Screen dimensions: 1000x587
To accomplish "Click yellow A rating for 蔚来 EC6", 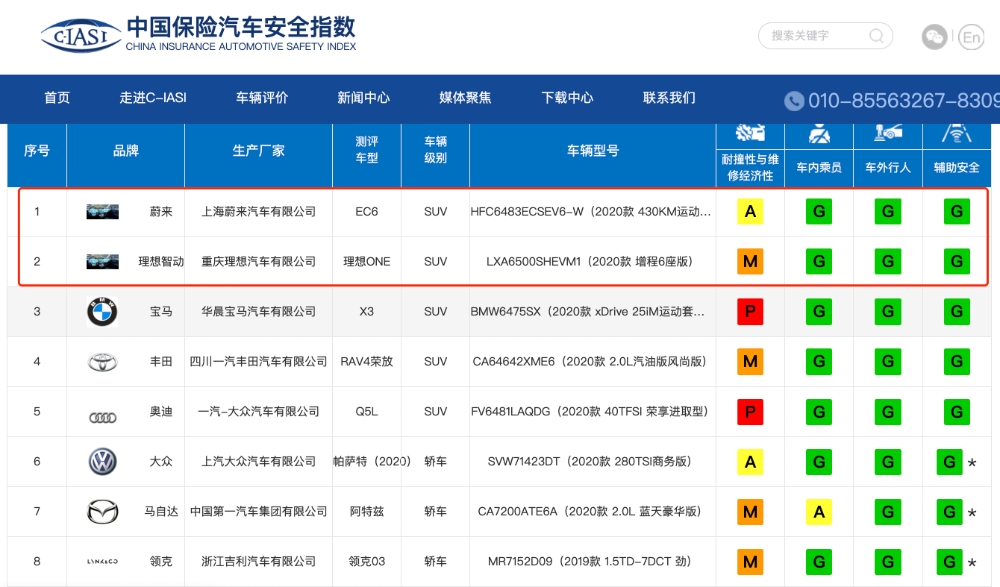I will 750,212.
